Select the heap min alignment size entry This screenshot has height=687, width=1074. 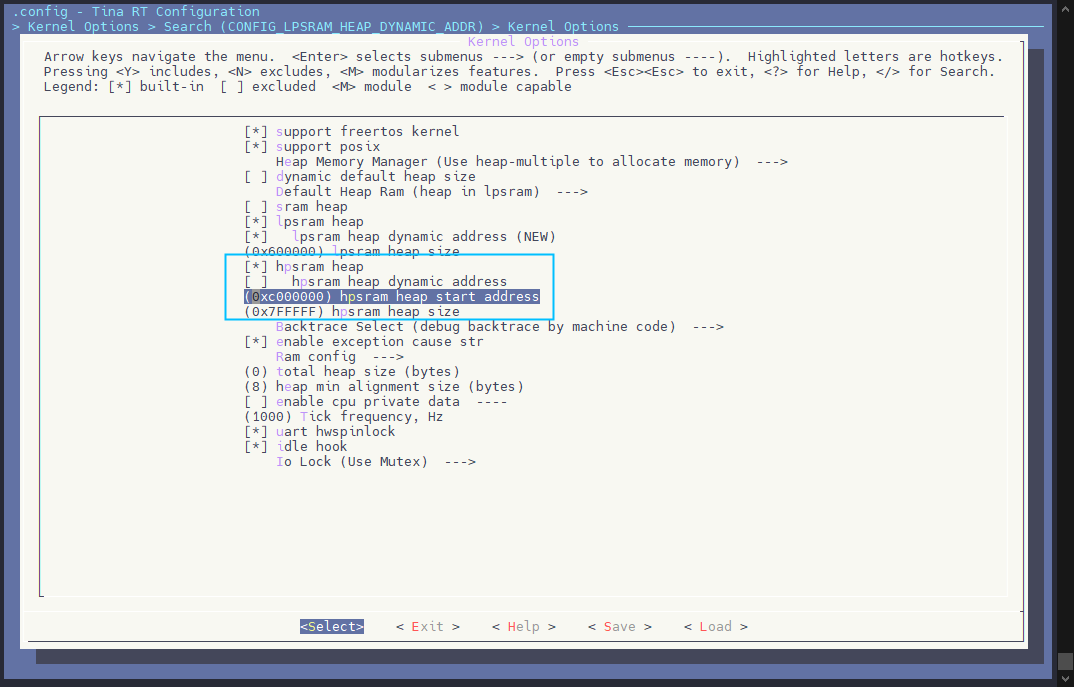click(383, 387)
